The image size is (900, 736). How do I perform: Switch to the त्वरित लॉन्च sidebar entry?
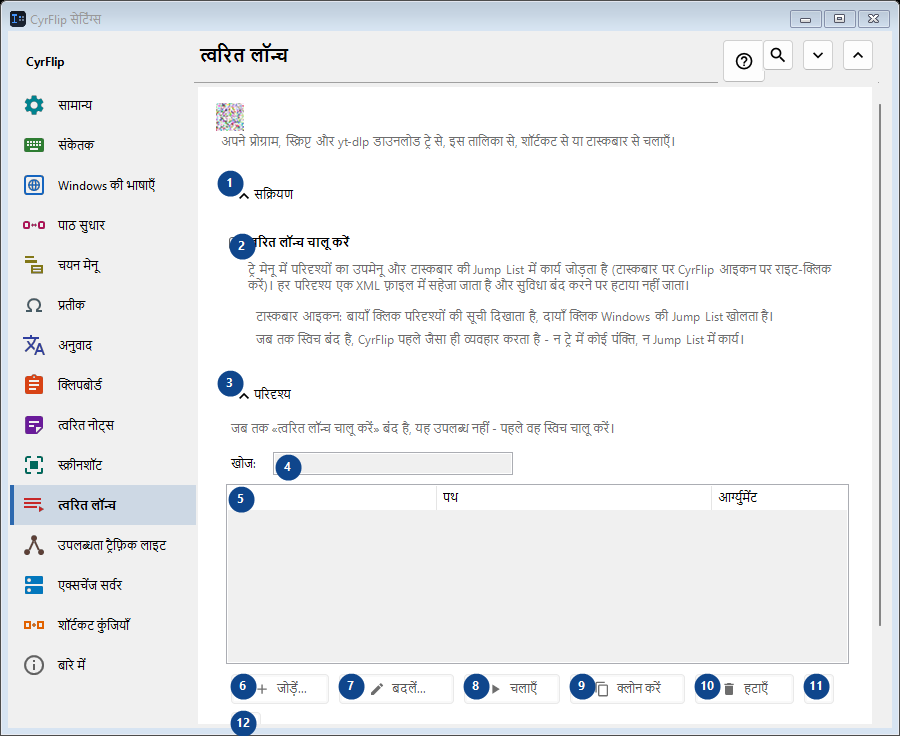coord(103,505)
